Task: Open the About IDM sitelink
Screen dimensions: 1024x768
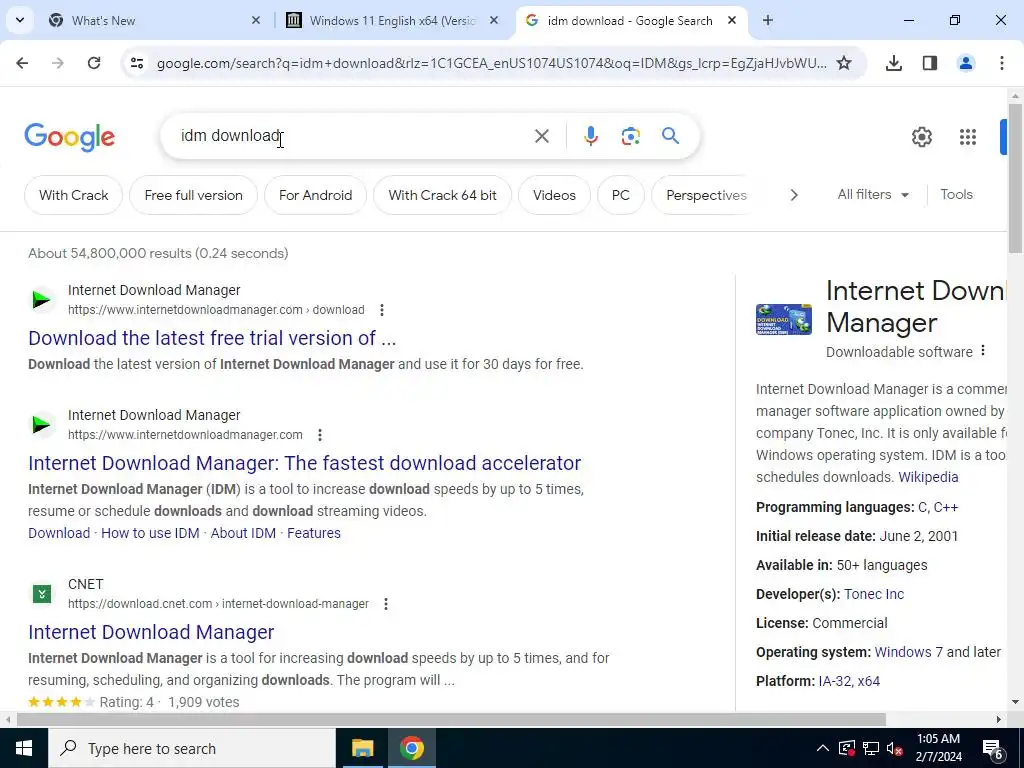Action: tap(243, 533)
